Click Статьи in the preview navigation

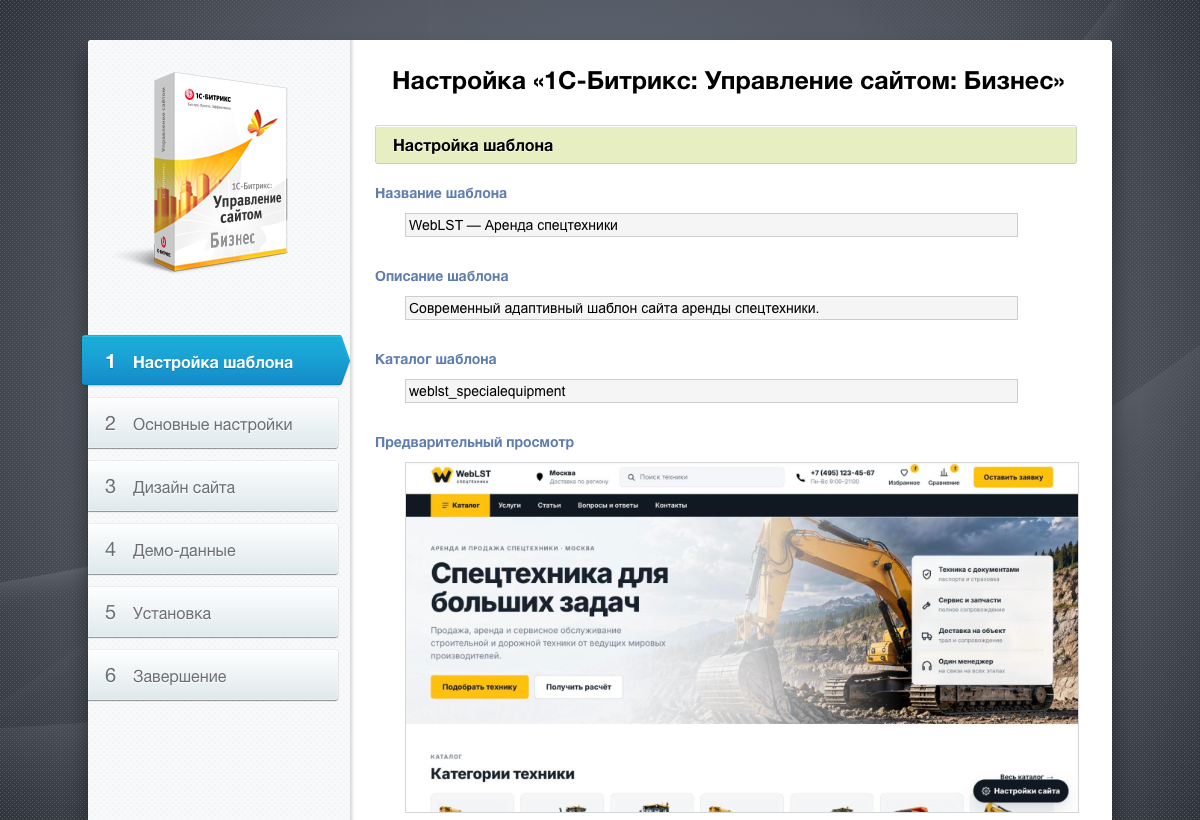click(x=549, y=506)
